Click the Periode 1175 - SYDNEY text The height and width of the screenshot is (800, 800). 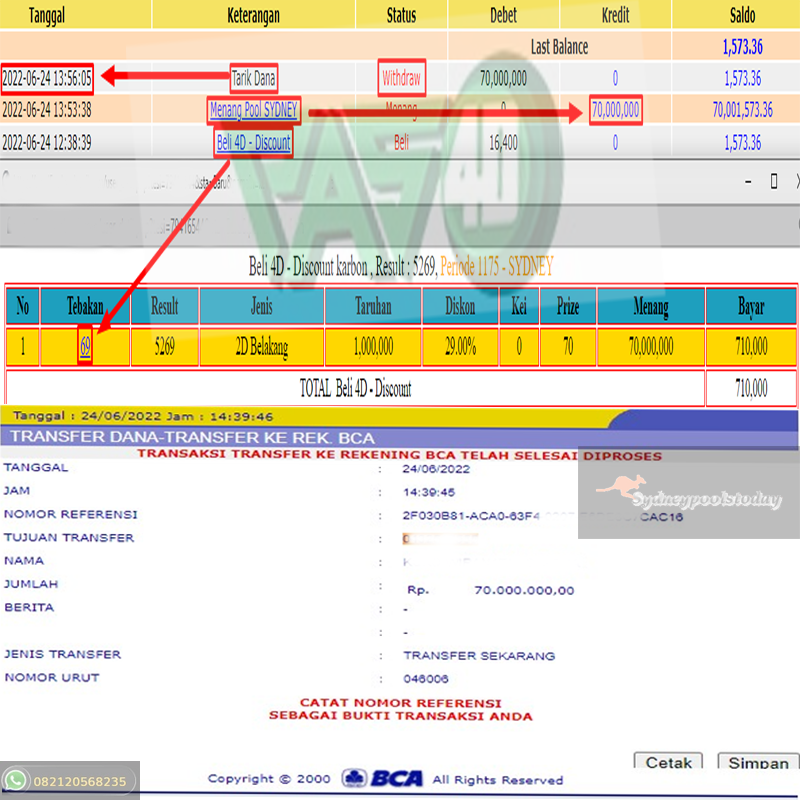[x=496, y=266]
